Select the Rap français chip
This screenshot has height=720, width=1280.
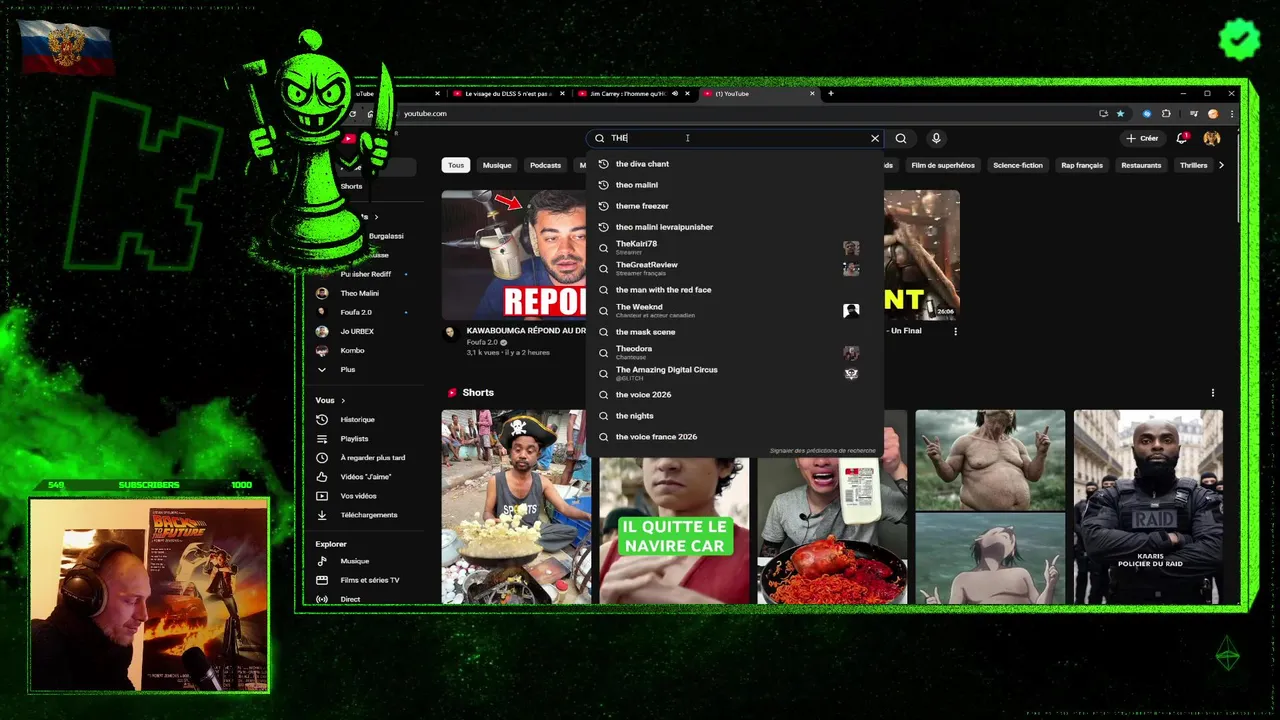tap(1082, 165)
